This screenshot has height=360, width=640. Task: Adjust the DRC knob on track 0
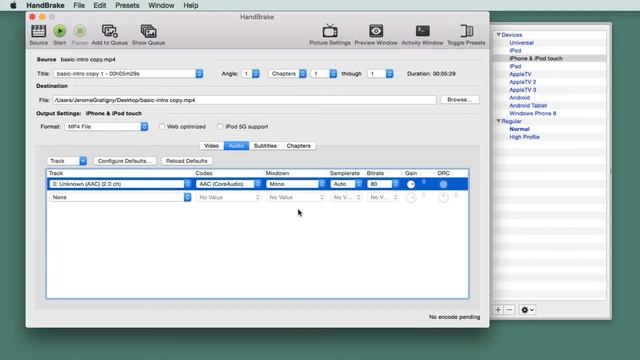point(443,184)
